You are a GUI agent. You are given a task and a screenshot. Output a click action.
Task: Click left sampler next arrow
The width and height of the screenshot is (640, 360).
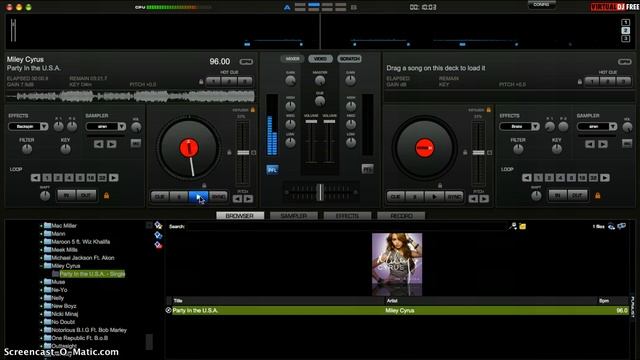pyautogui.click(x=111, y=144)
